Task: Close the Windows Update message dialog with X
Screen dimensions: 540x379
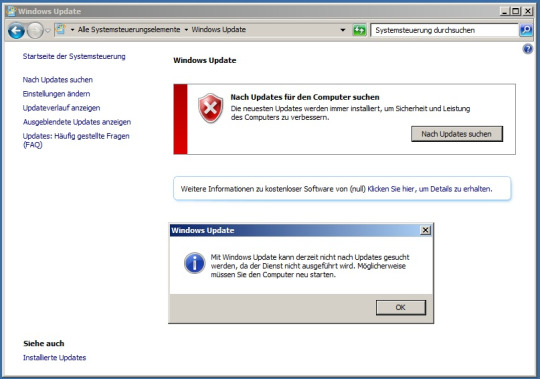Action: [x=426, y=230]
